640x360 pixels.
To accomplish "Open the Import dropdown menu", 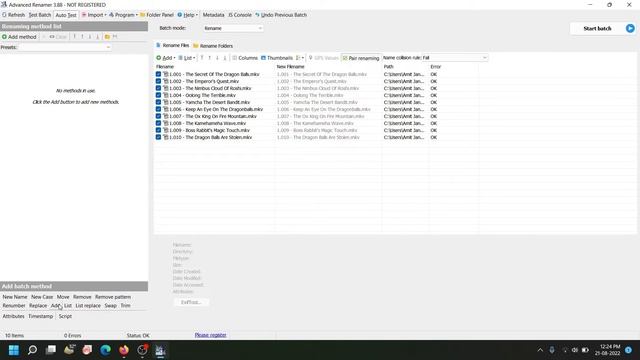I will point(94,15).
